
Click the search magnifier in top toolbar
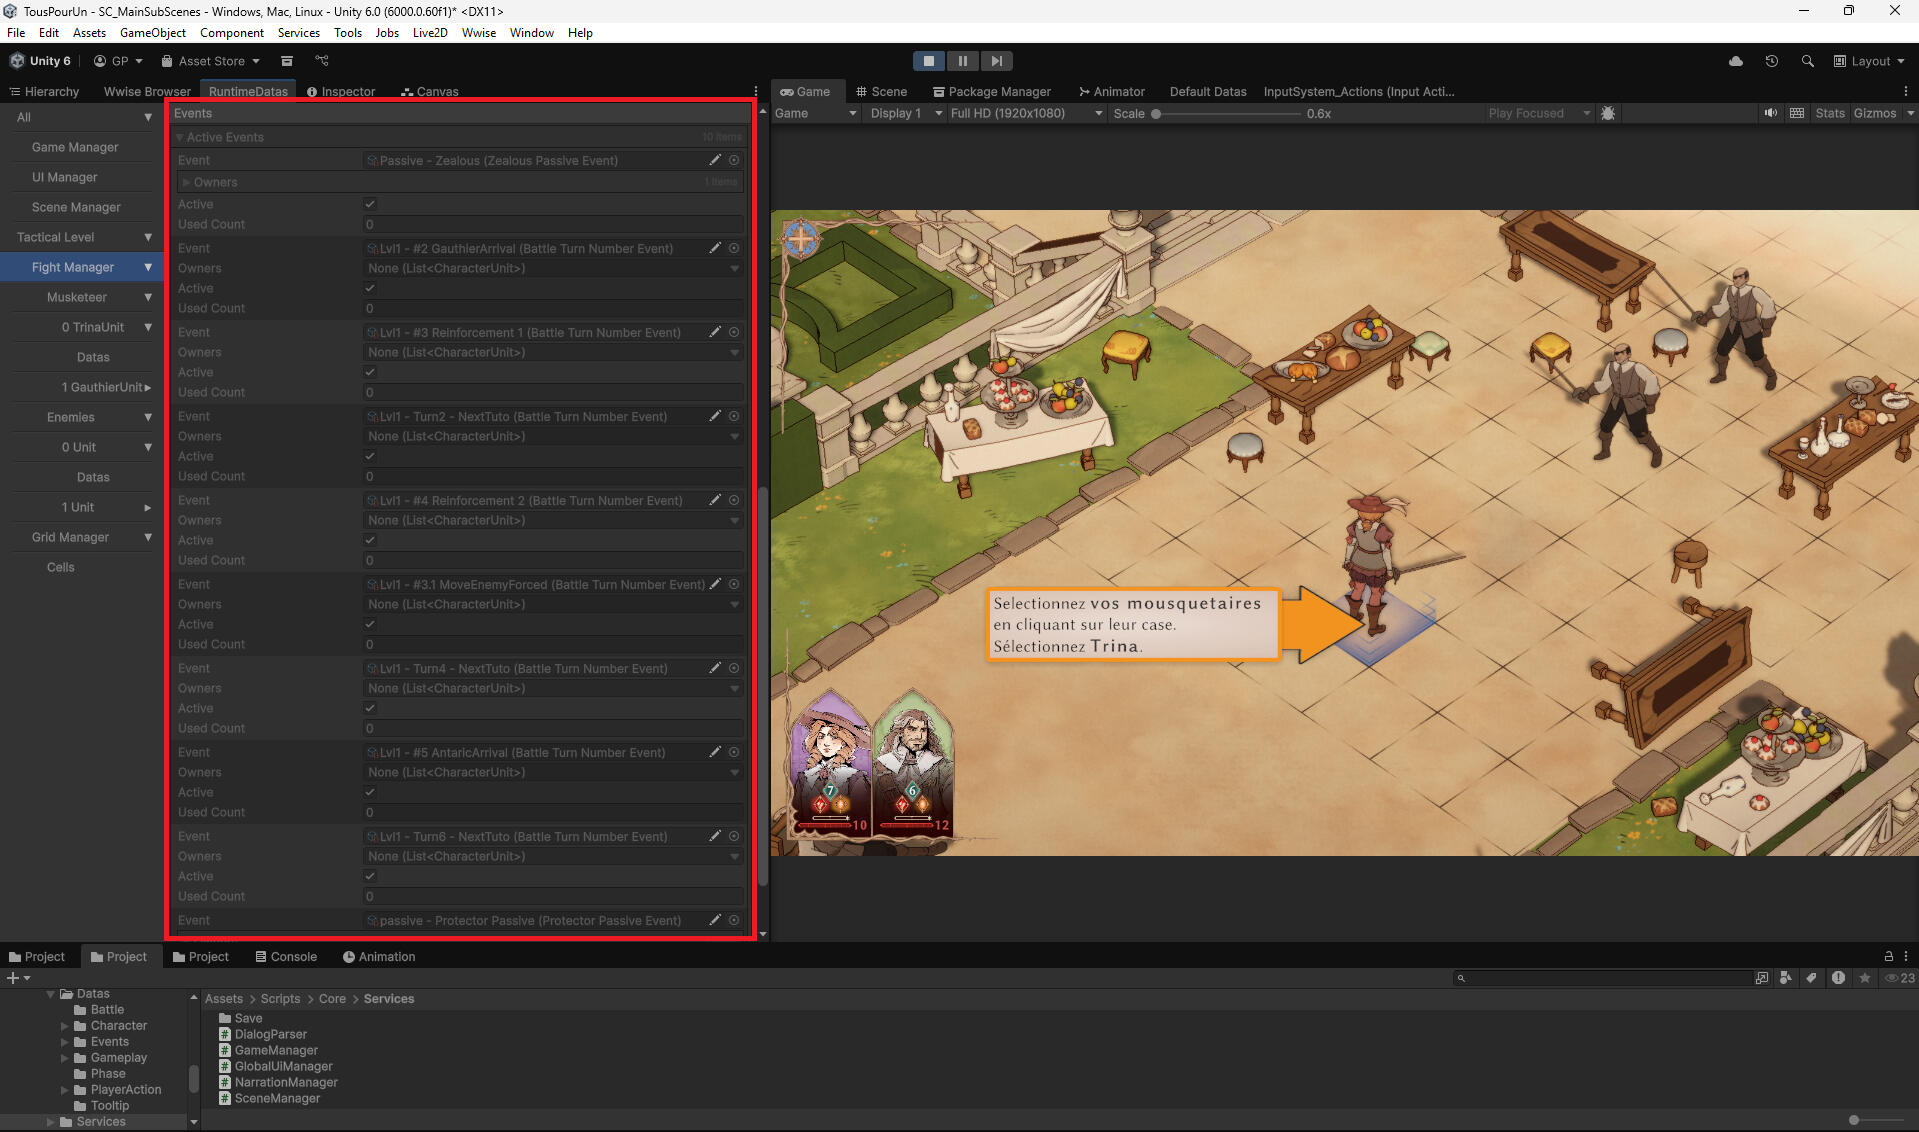1807,61
